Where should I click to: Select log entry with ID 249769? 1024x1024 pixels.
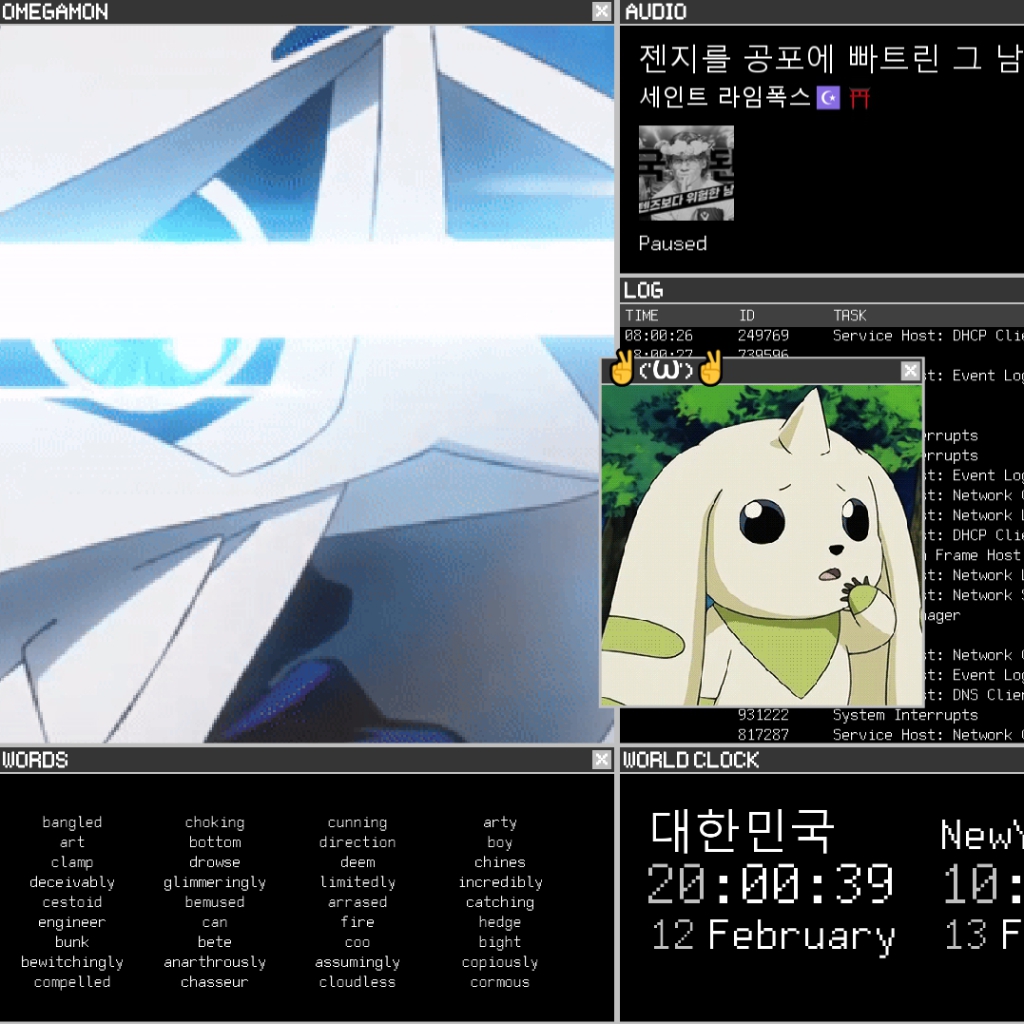tap(822, 336)
